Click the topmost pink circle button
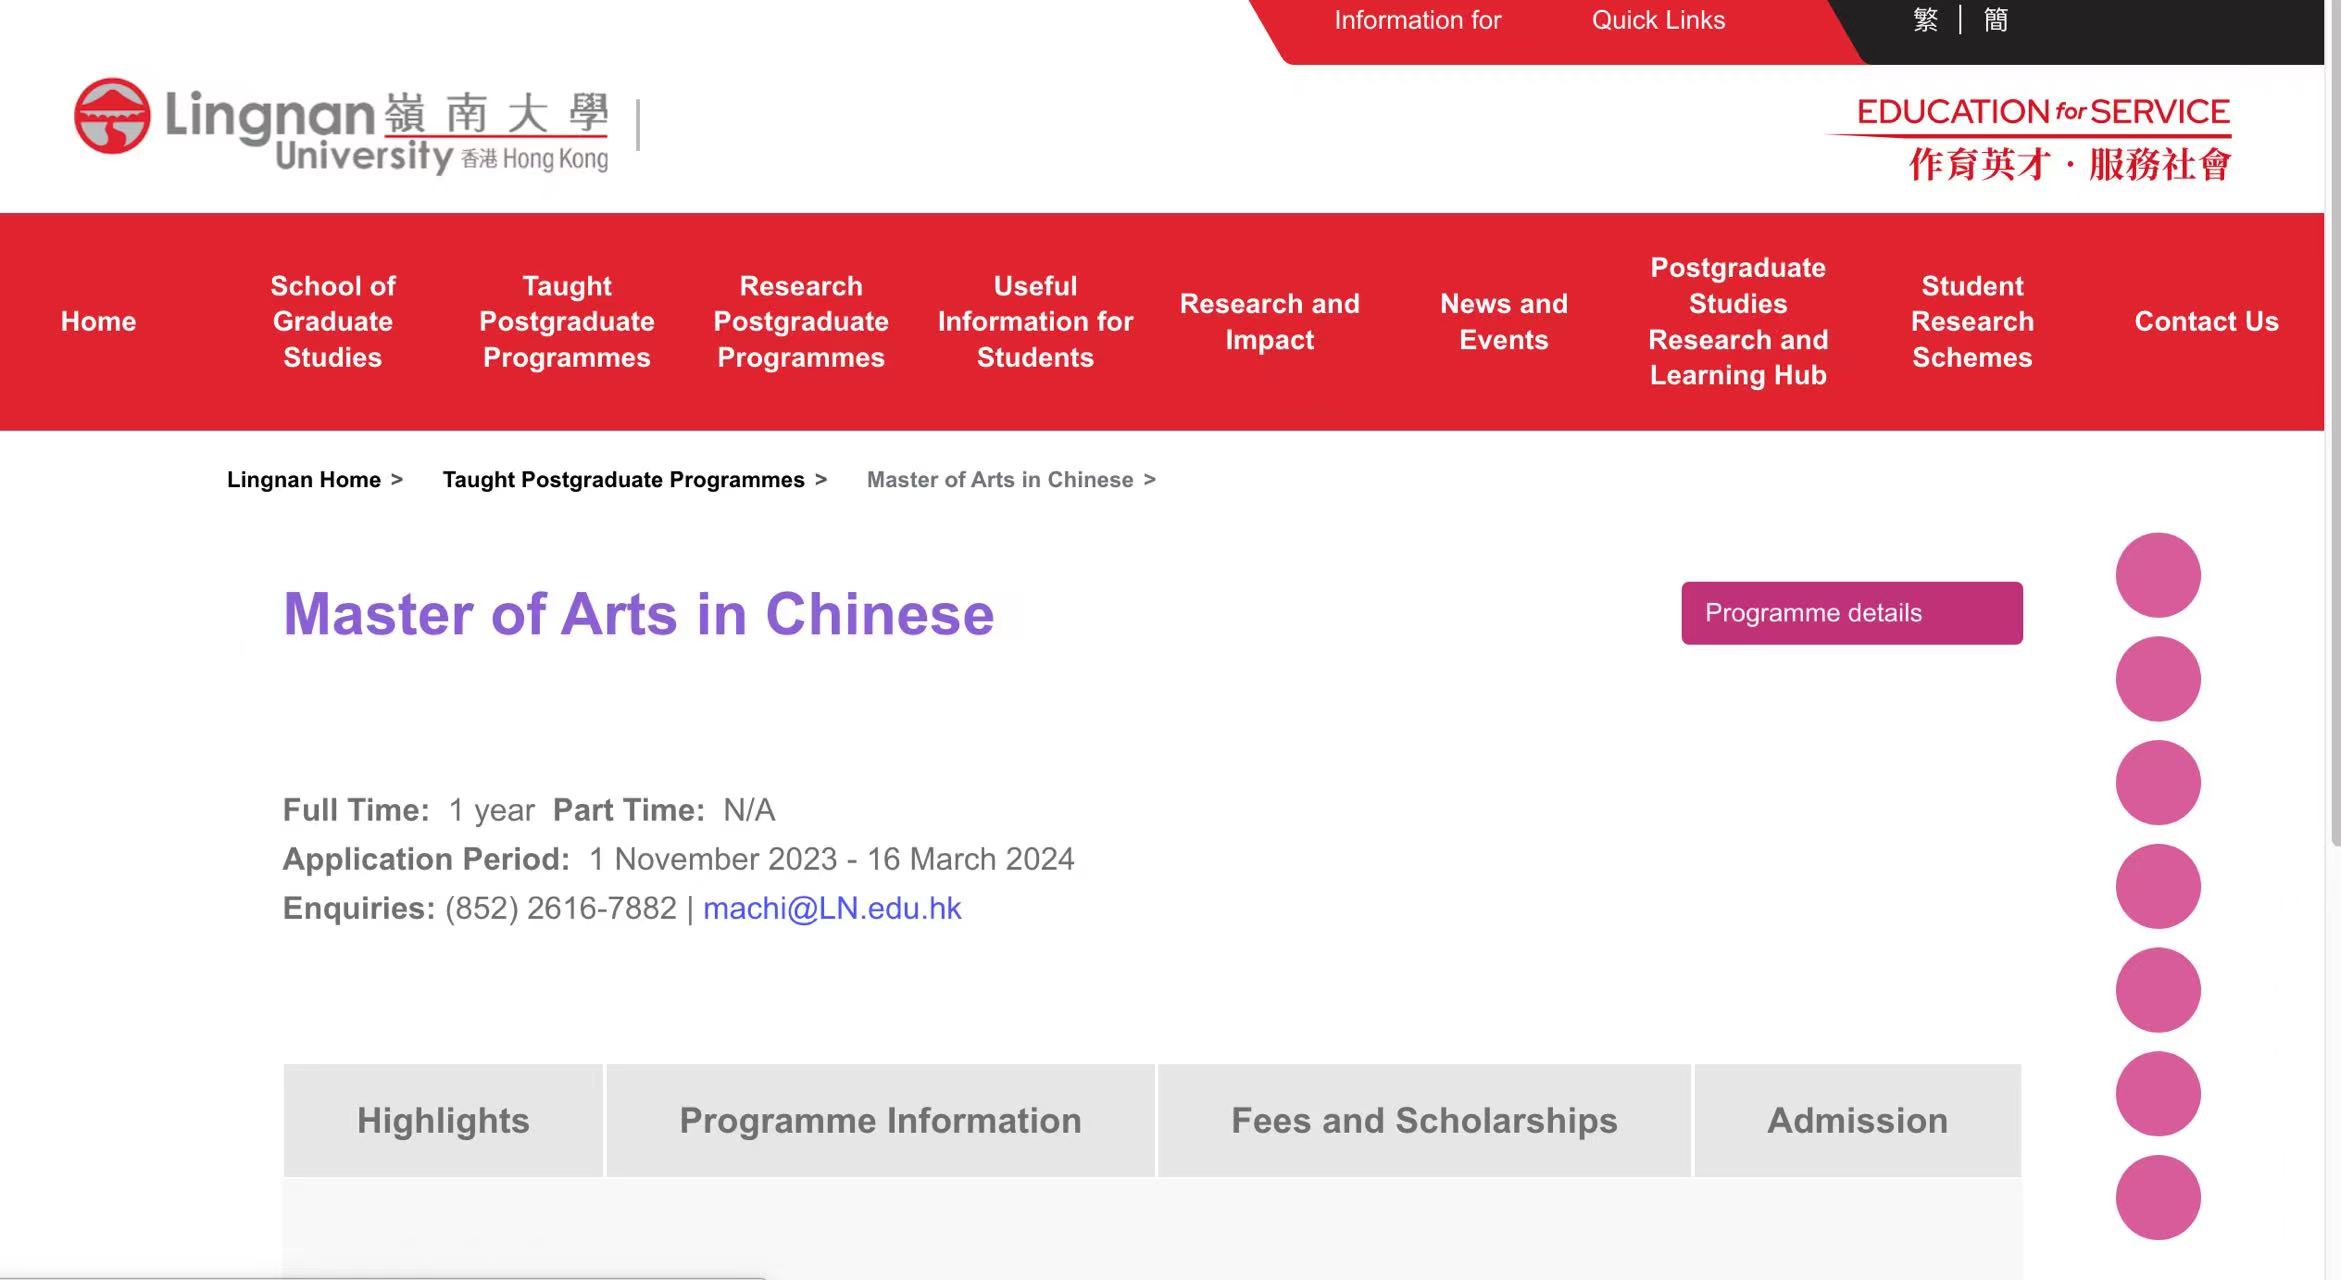This screenshot has height=1280, width=2341. (2157, 575)
